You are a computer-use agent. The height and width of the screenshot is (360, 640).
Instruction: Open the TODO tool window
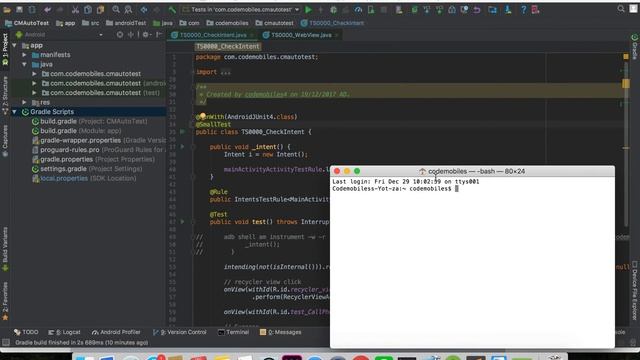pyautogui.click(x=26, y=332)
